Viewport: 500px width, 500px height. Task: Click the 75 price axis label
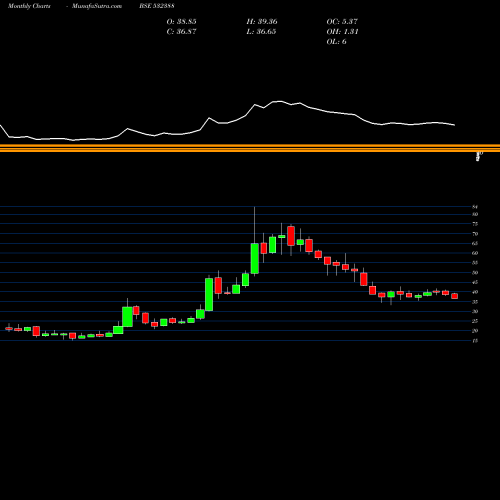coord(475,224)
